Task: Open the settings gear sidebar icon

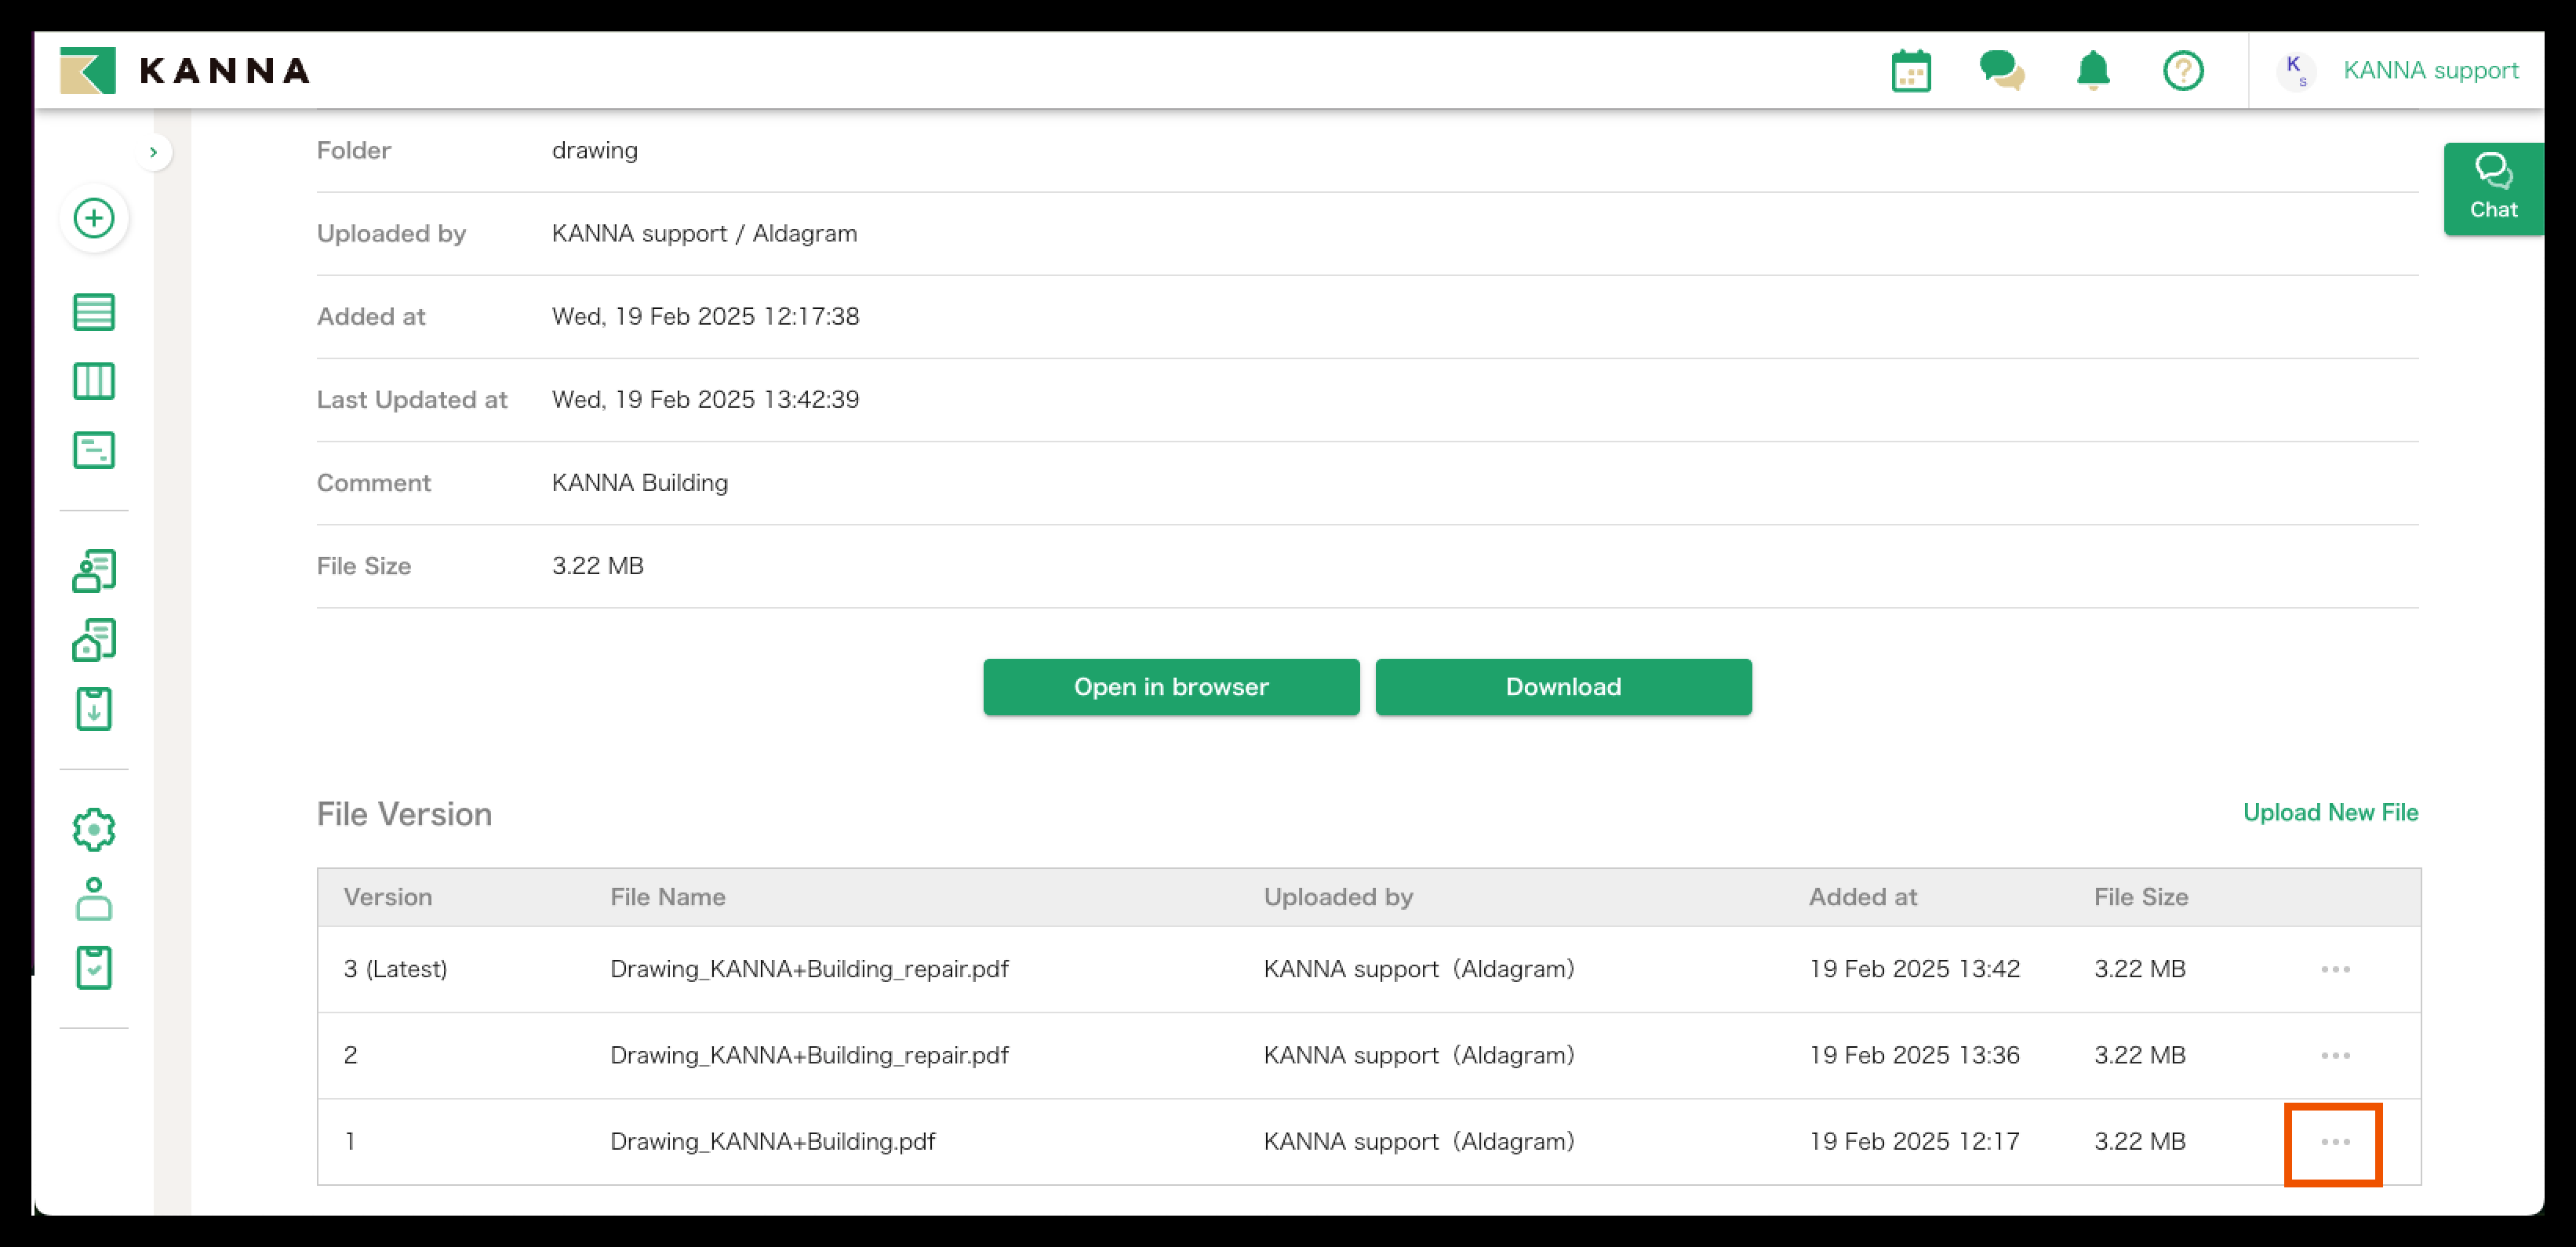Action: point(94,830)
